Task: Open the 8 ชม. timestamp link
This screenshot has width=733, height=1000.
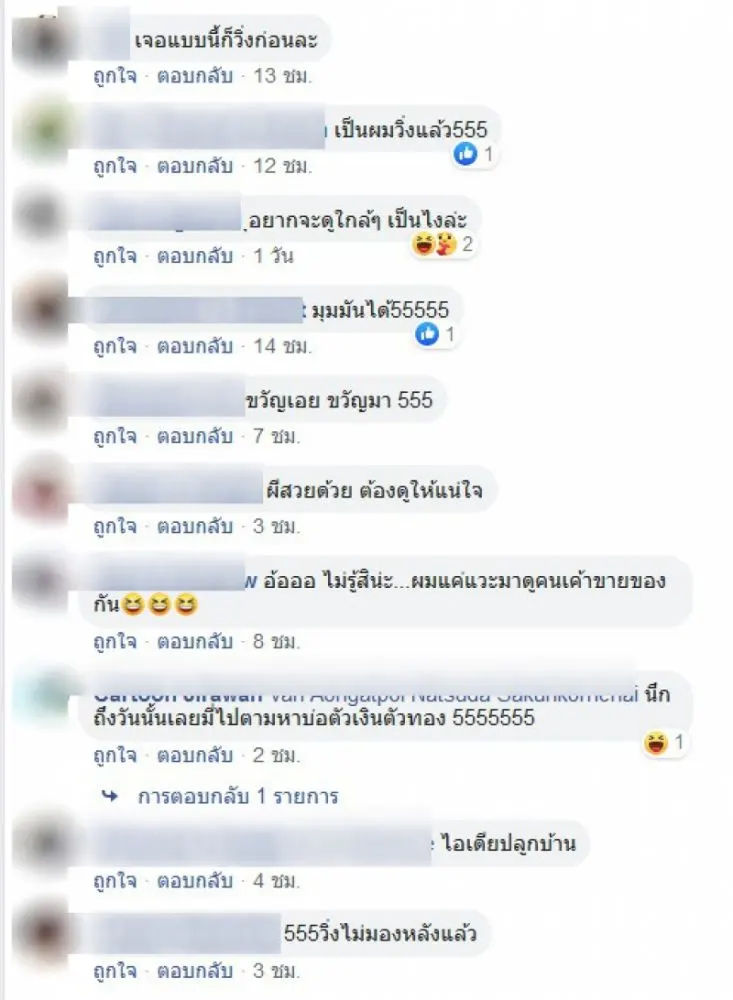Action: (x=276, y=641)
